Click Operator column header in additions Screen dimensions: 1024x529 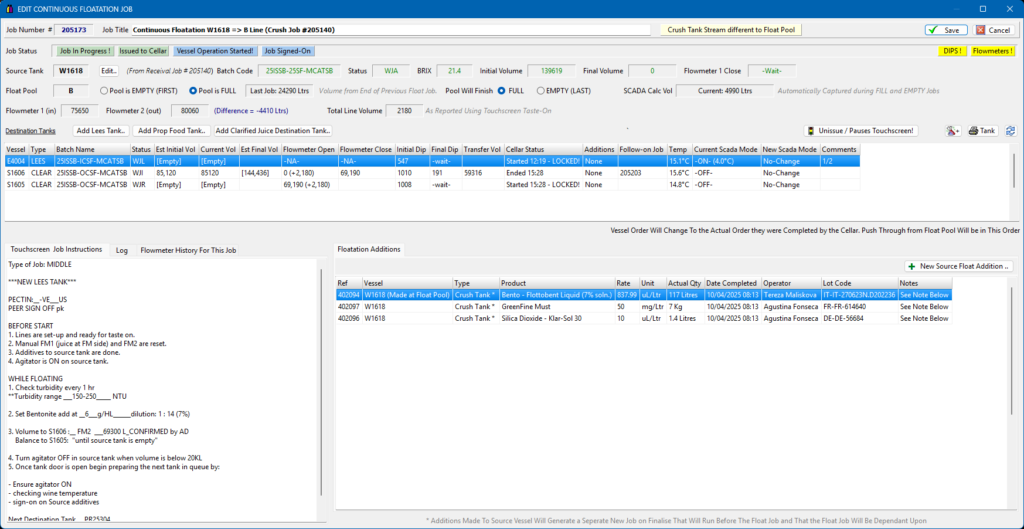pos(792,283)
